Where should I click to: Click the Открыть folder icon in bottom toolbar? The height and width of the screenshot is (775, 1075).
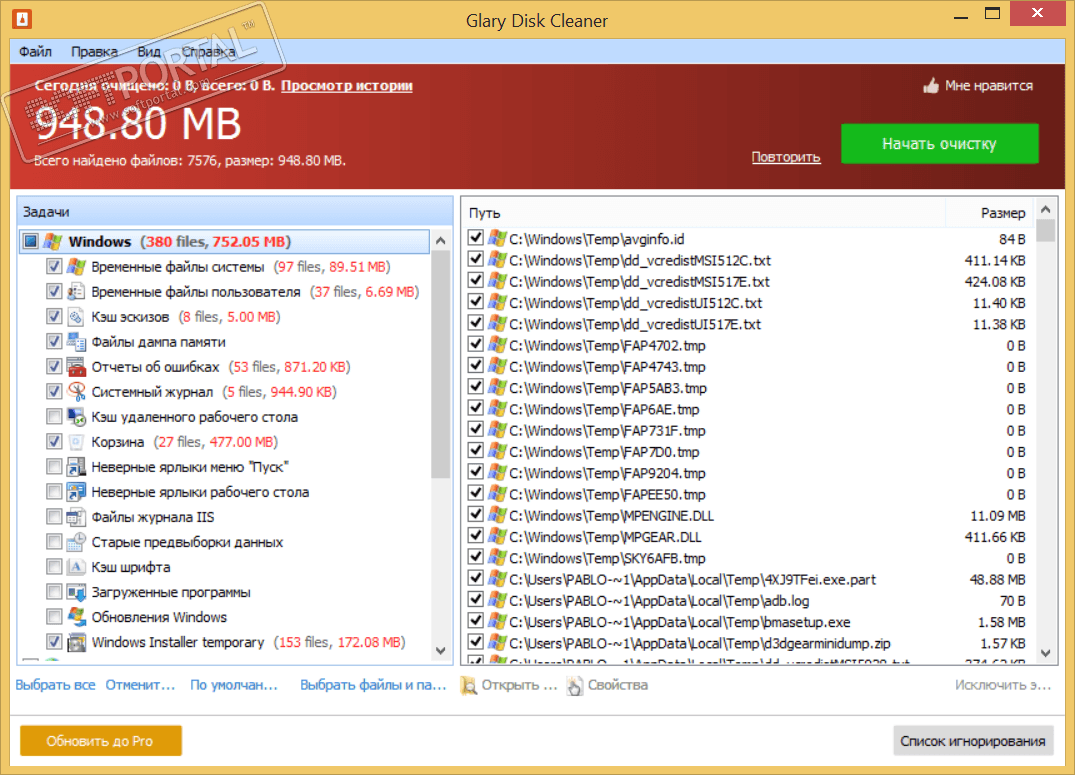(x=468, y=685)
